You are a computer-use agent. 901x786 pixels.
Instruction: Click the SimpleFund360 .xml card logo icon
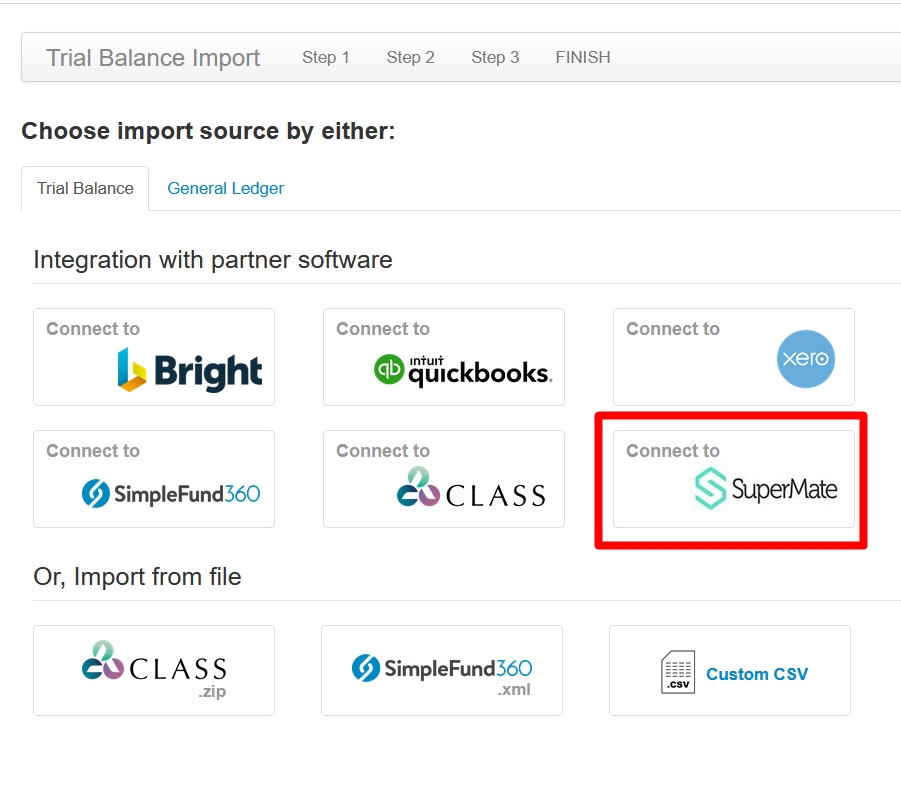point(366,668)
